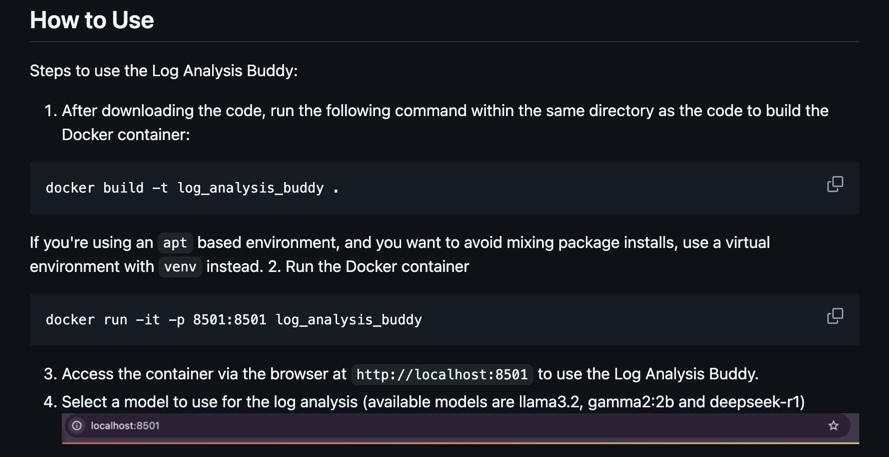Select the venv inline code label
This screenshot has width=889, height=457.
pyautogui.click(x=180, y=266)
